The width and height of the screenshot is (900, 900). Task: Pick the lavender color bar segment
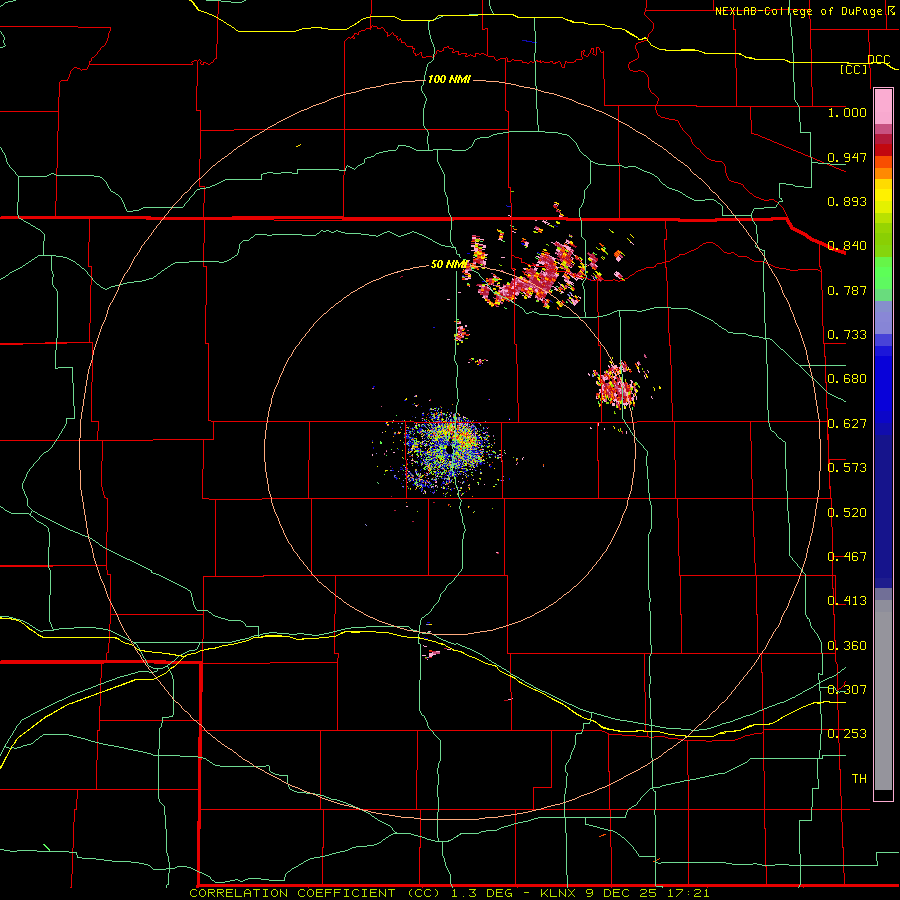click(x=883, y=317)
